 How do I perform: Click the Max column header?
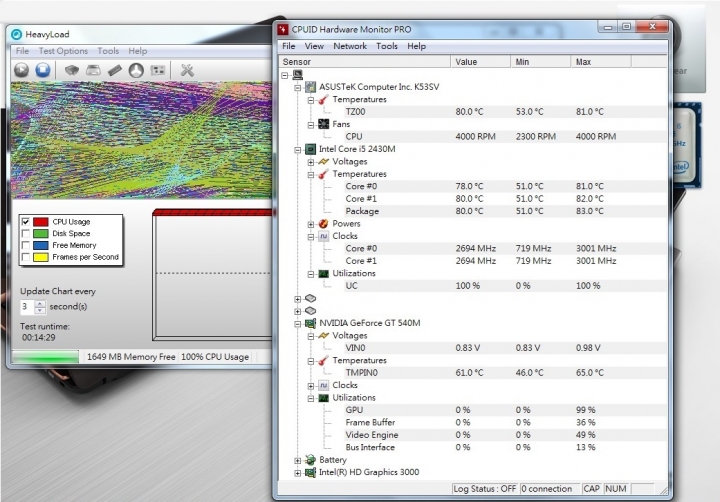point(601,62)
